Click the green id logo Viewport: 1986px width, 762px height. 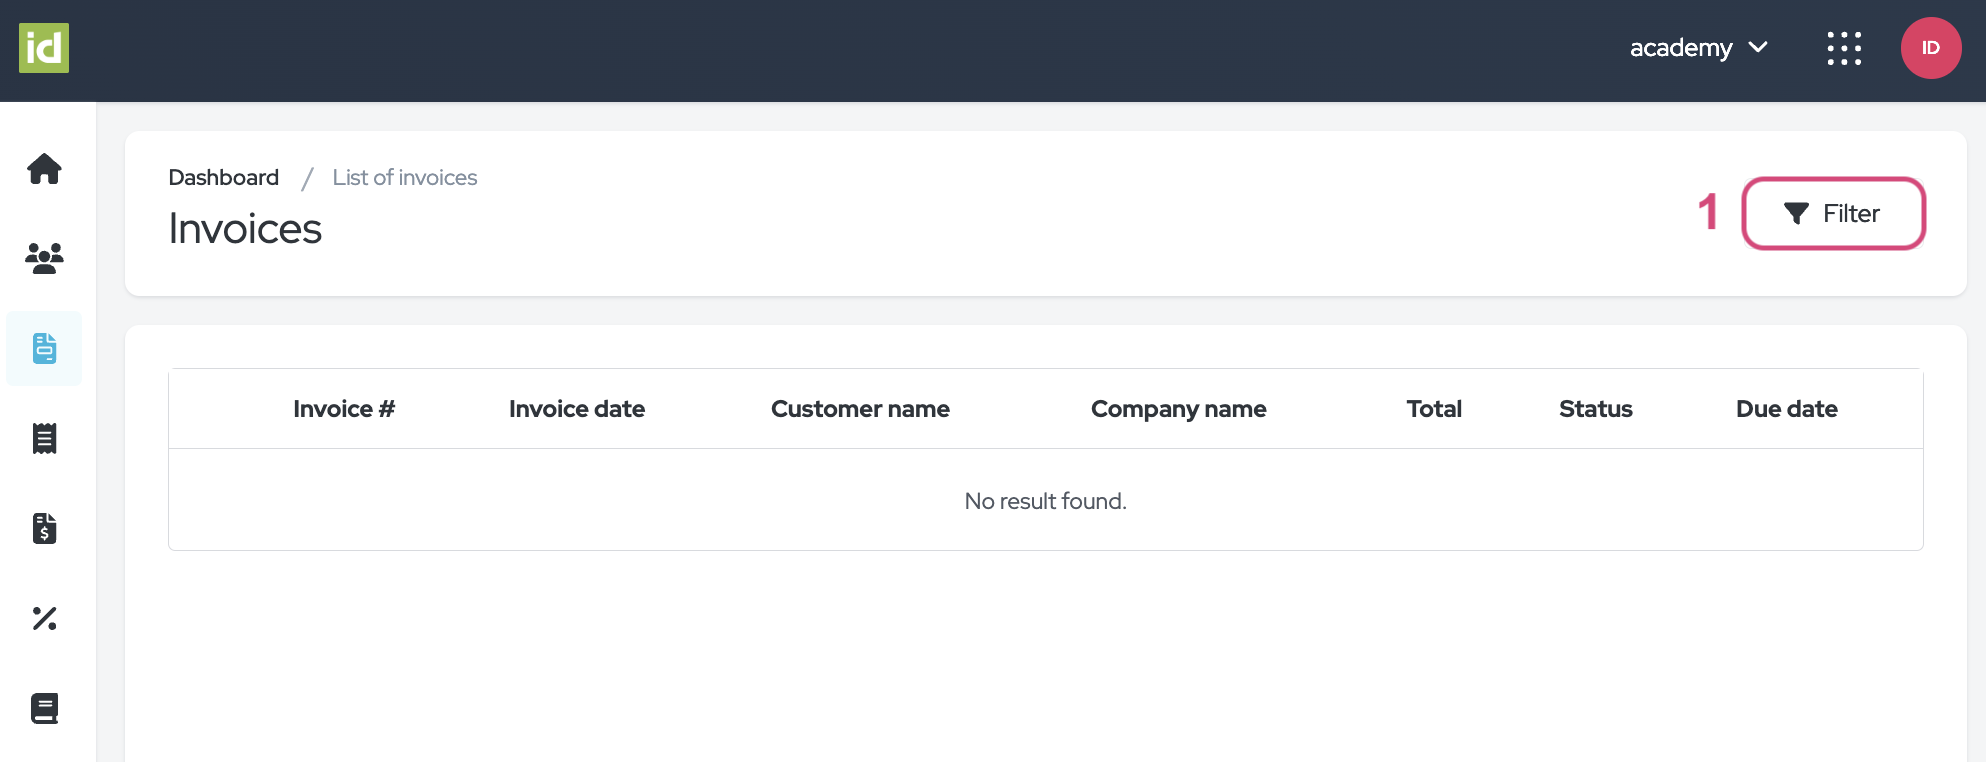coord(44,48)
